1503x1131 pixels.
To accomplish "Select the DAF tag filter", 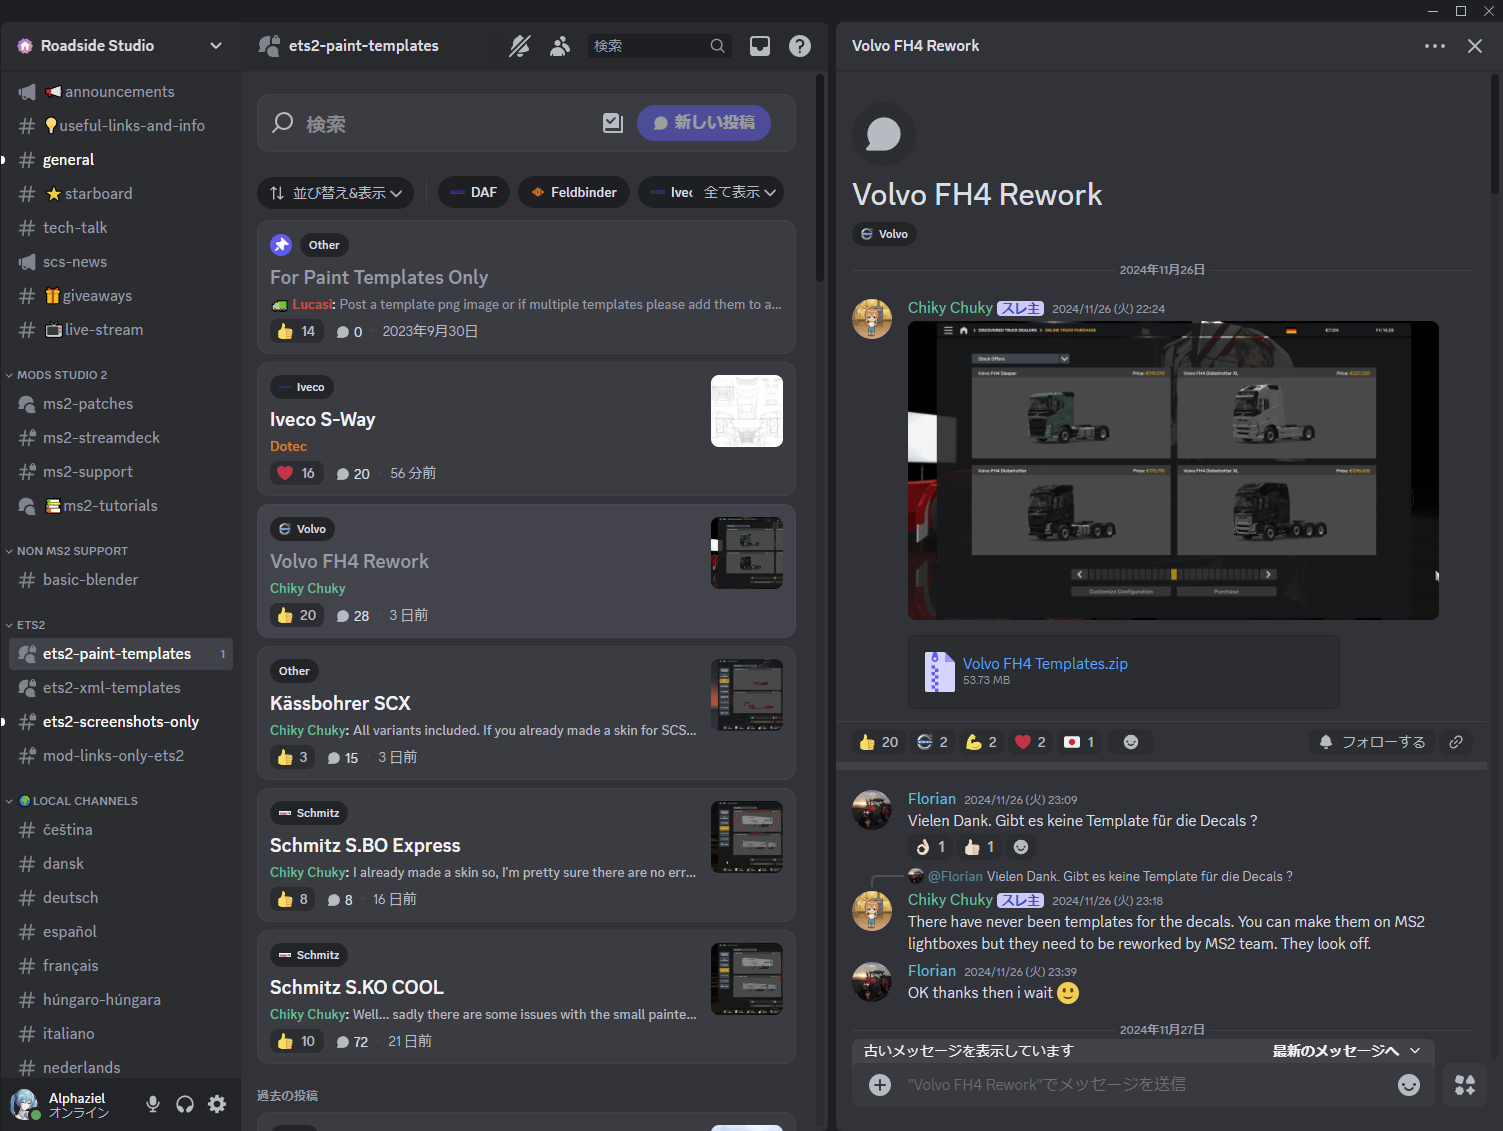I will (x=474, y=193).
